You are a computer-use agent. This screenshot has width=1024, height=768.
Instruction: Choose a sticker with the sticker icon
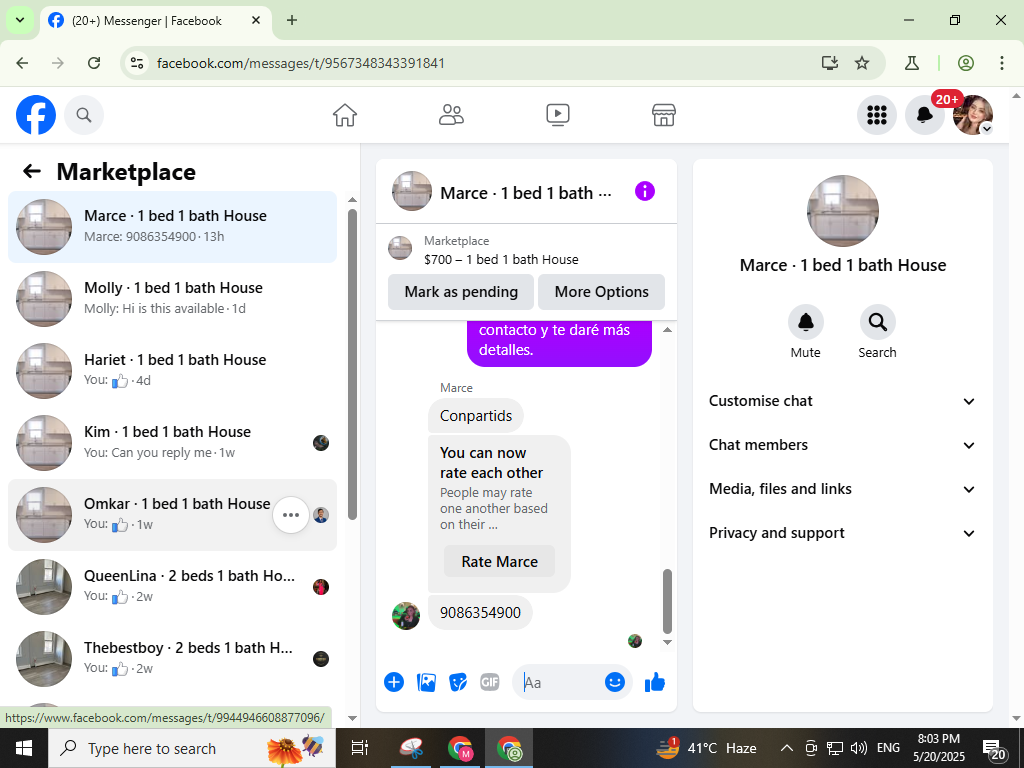458,682
